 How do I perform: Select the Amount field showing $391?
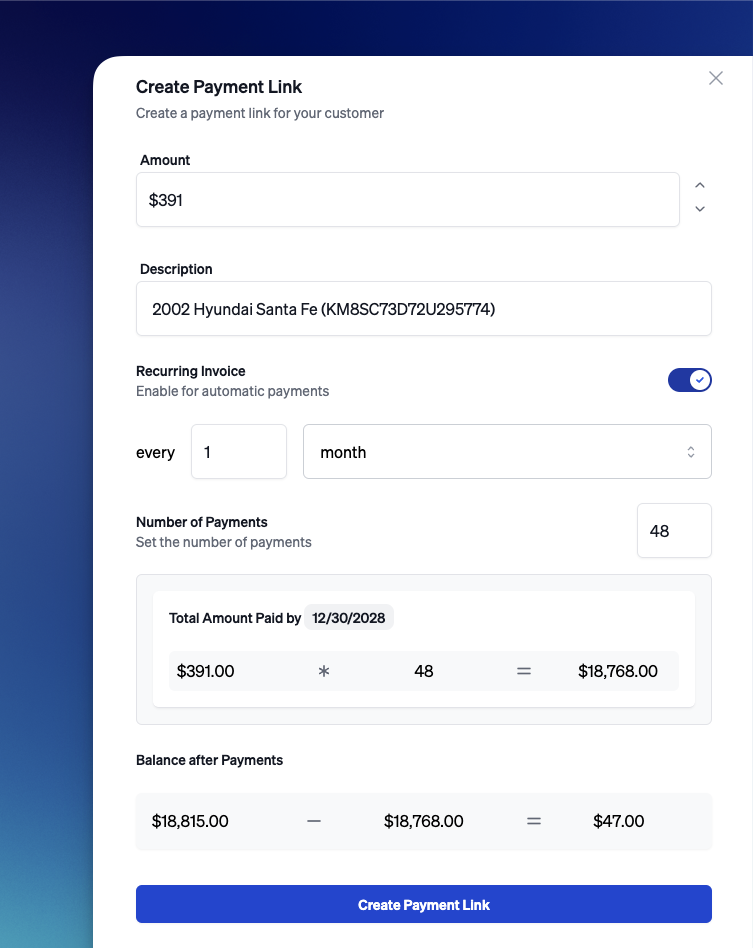point(407,200)
